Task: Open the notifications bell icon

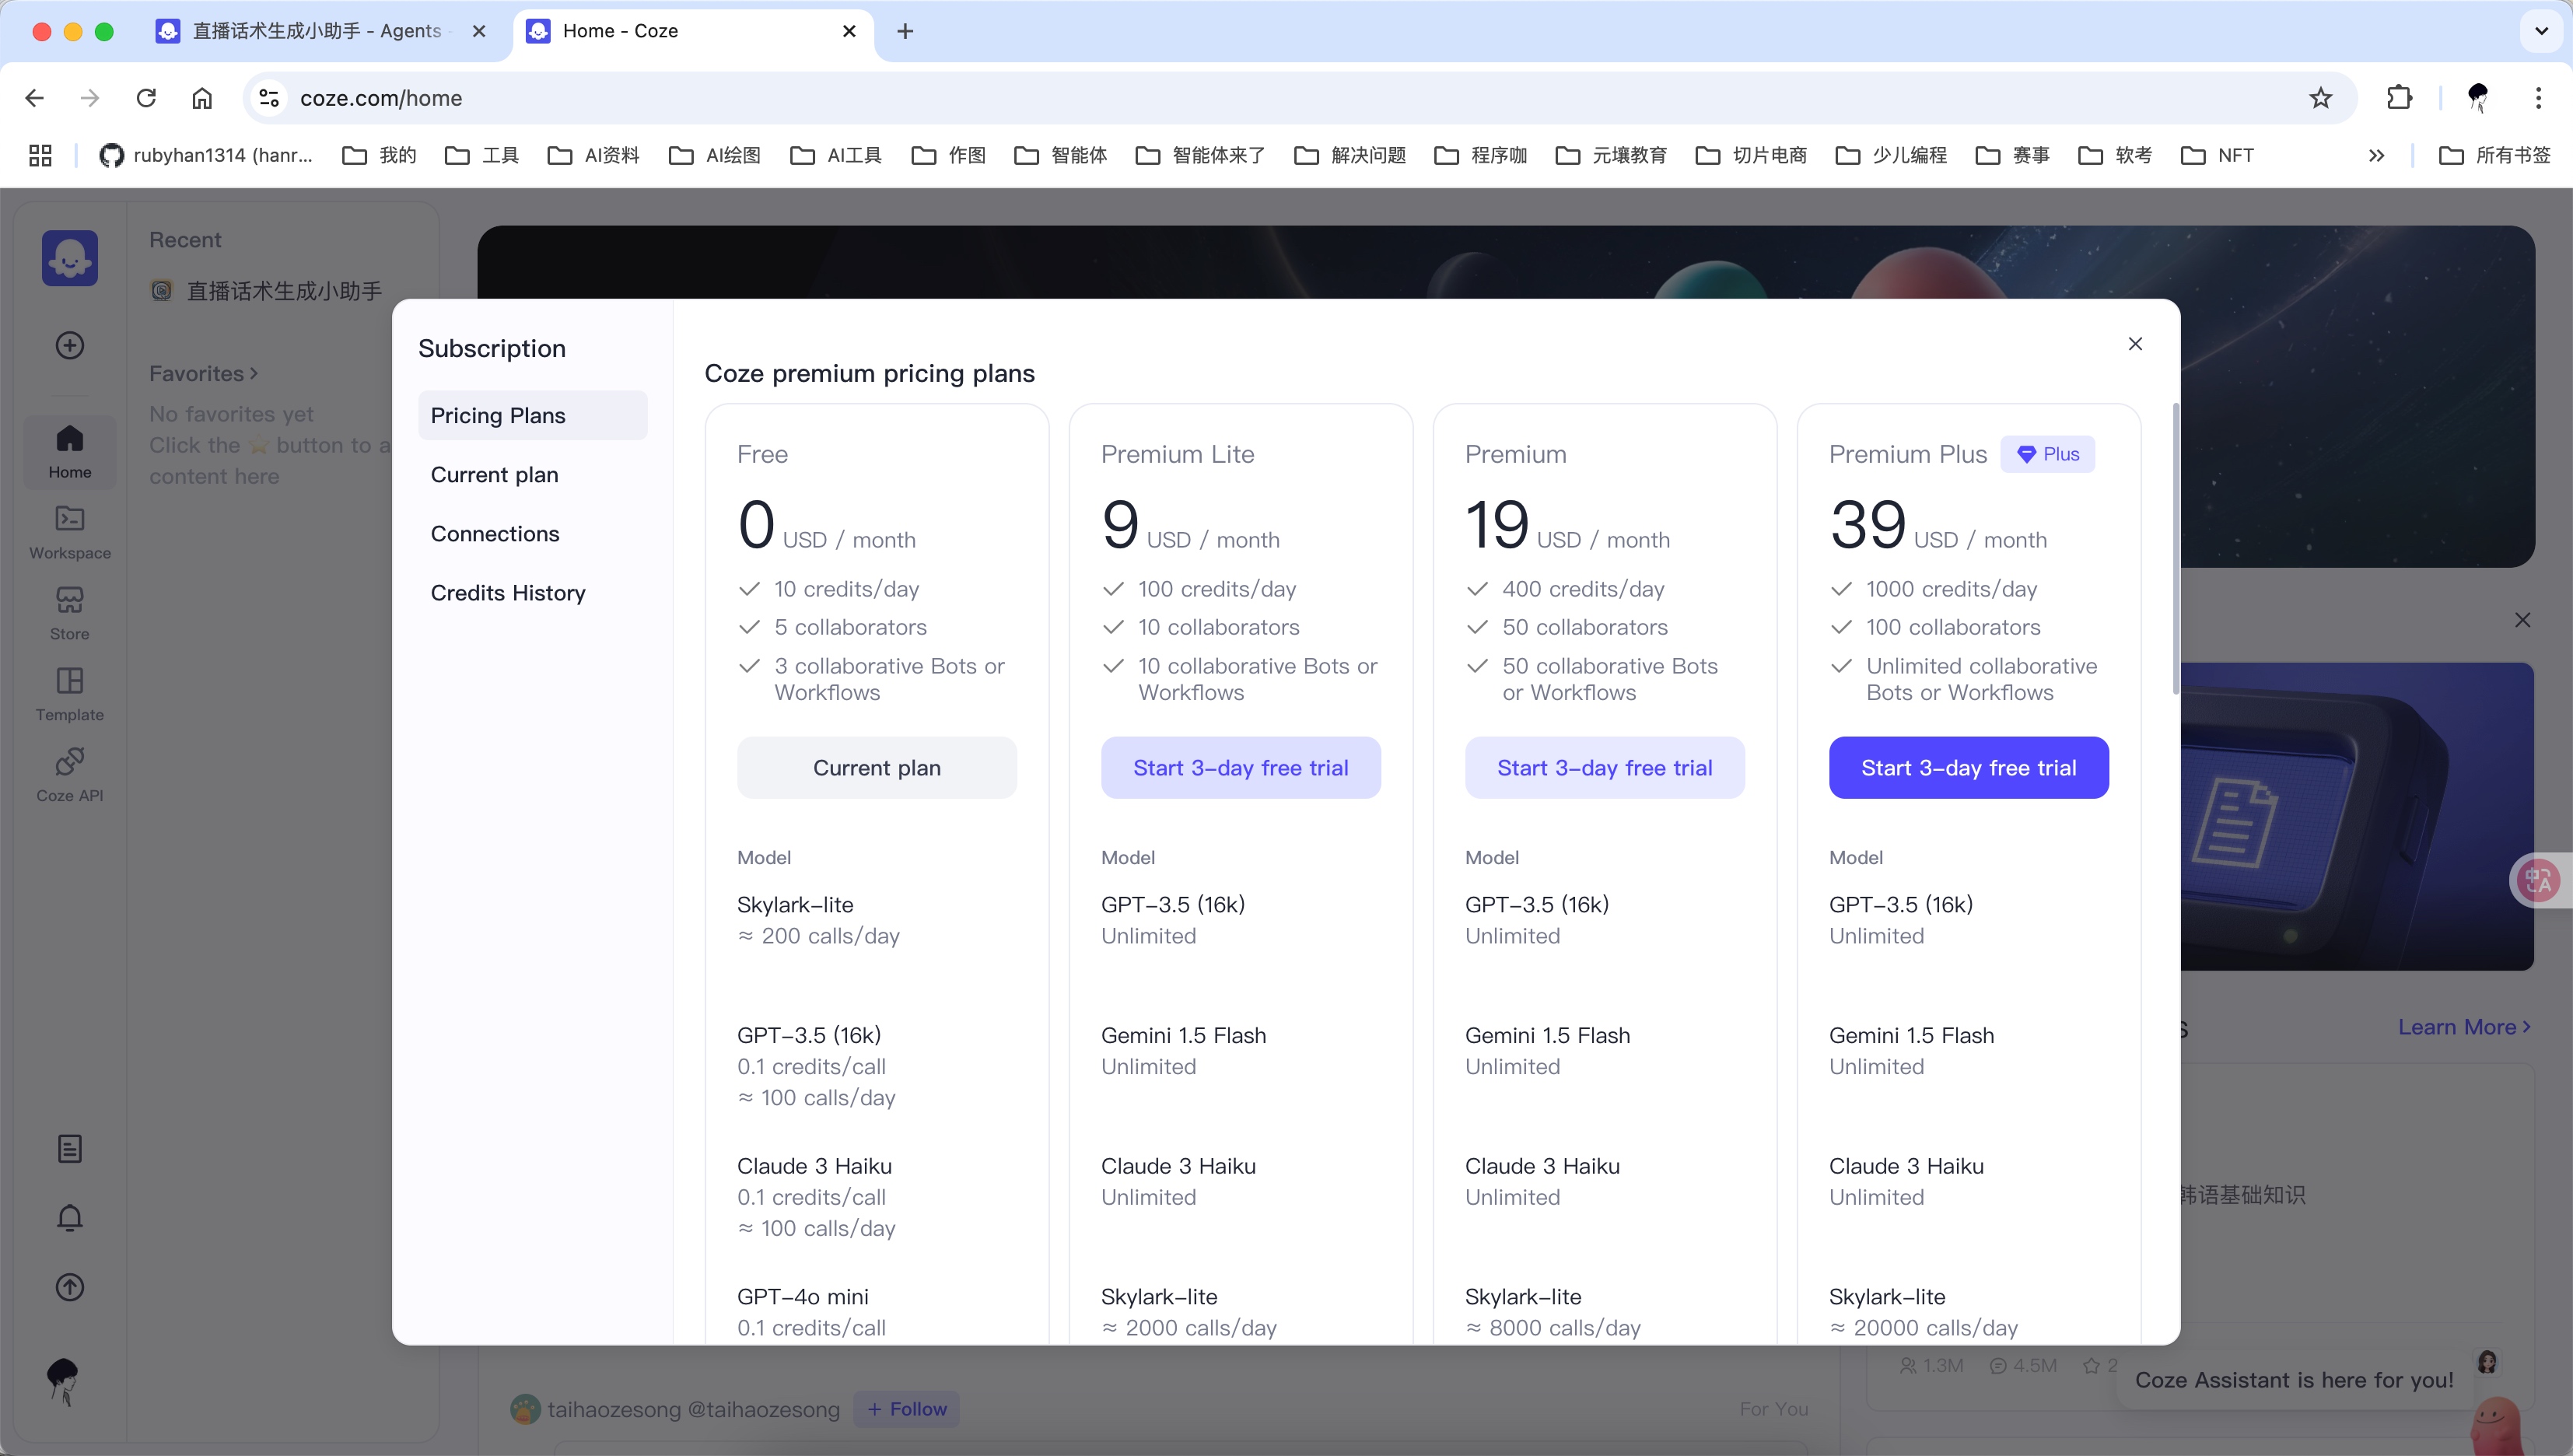Action: click(x=69, y=1218)
